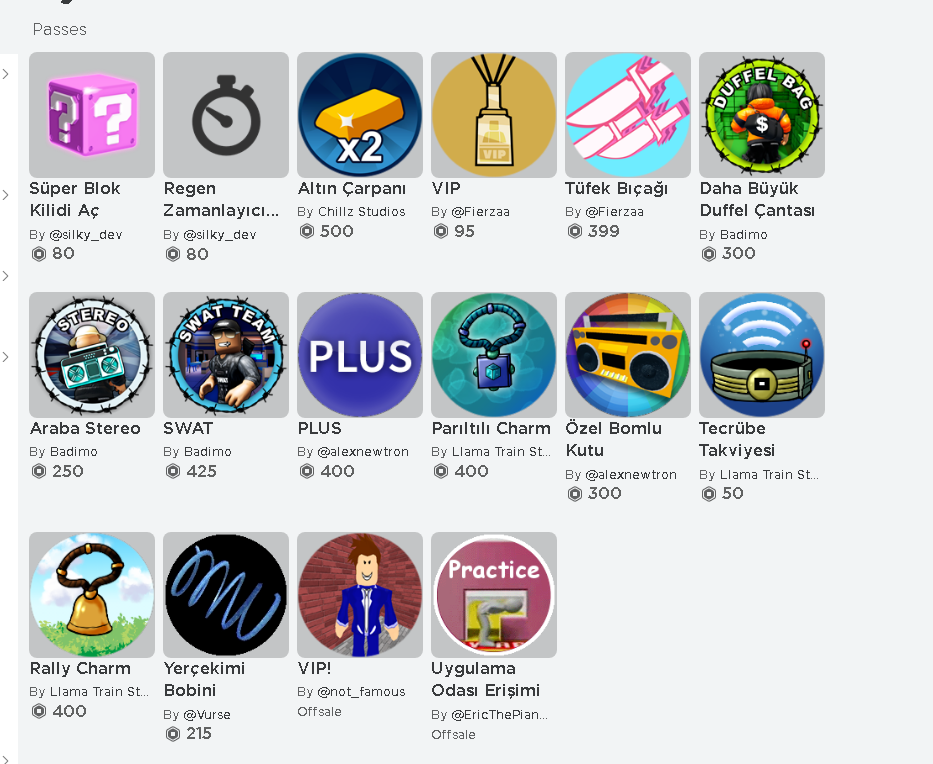Select the SWAT Team pass icon

point(226,355)
